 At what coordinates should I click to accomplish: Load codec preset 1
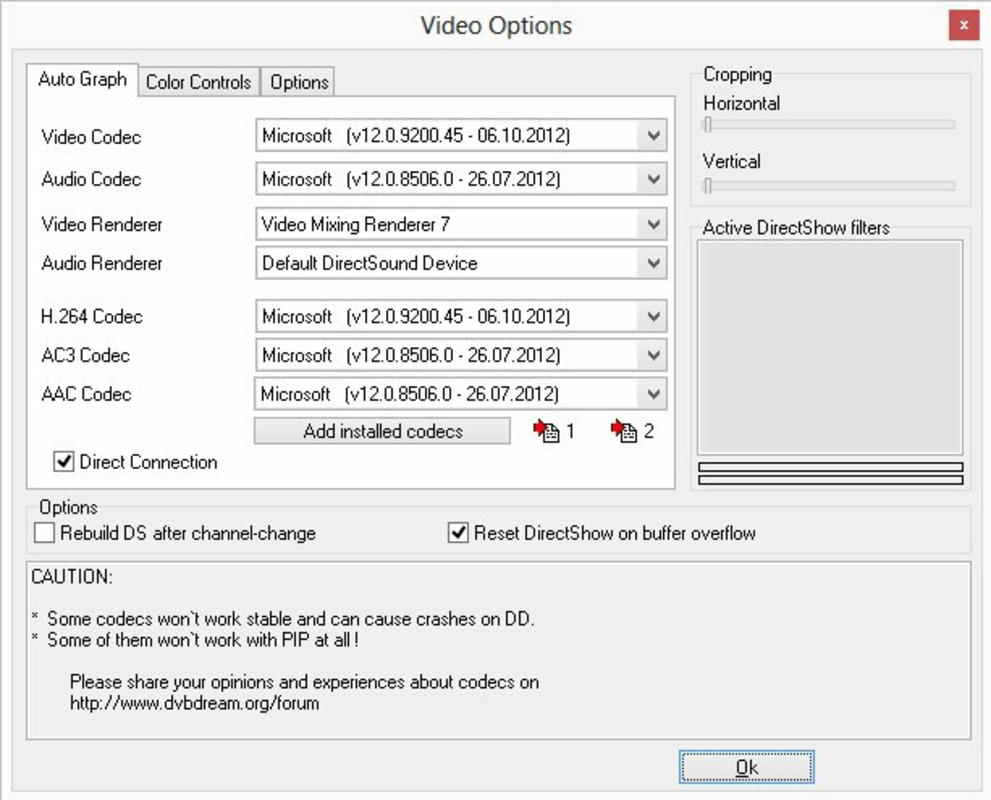coord(548,430)
